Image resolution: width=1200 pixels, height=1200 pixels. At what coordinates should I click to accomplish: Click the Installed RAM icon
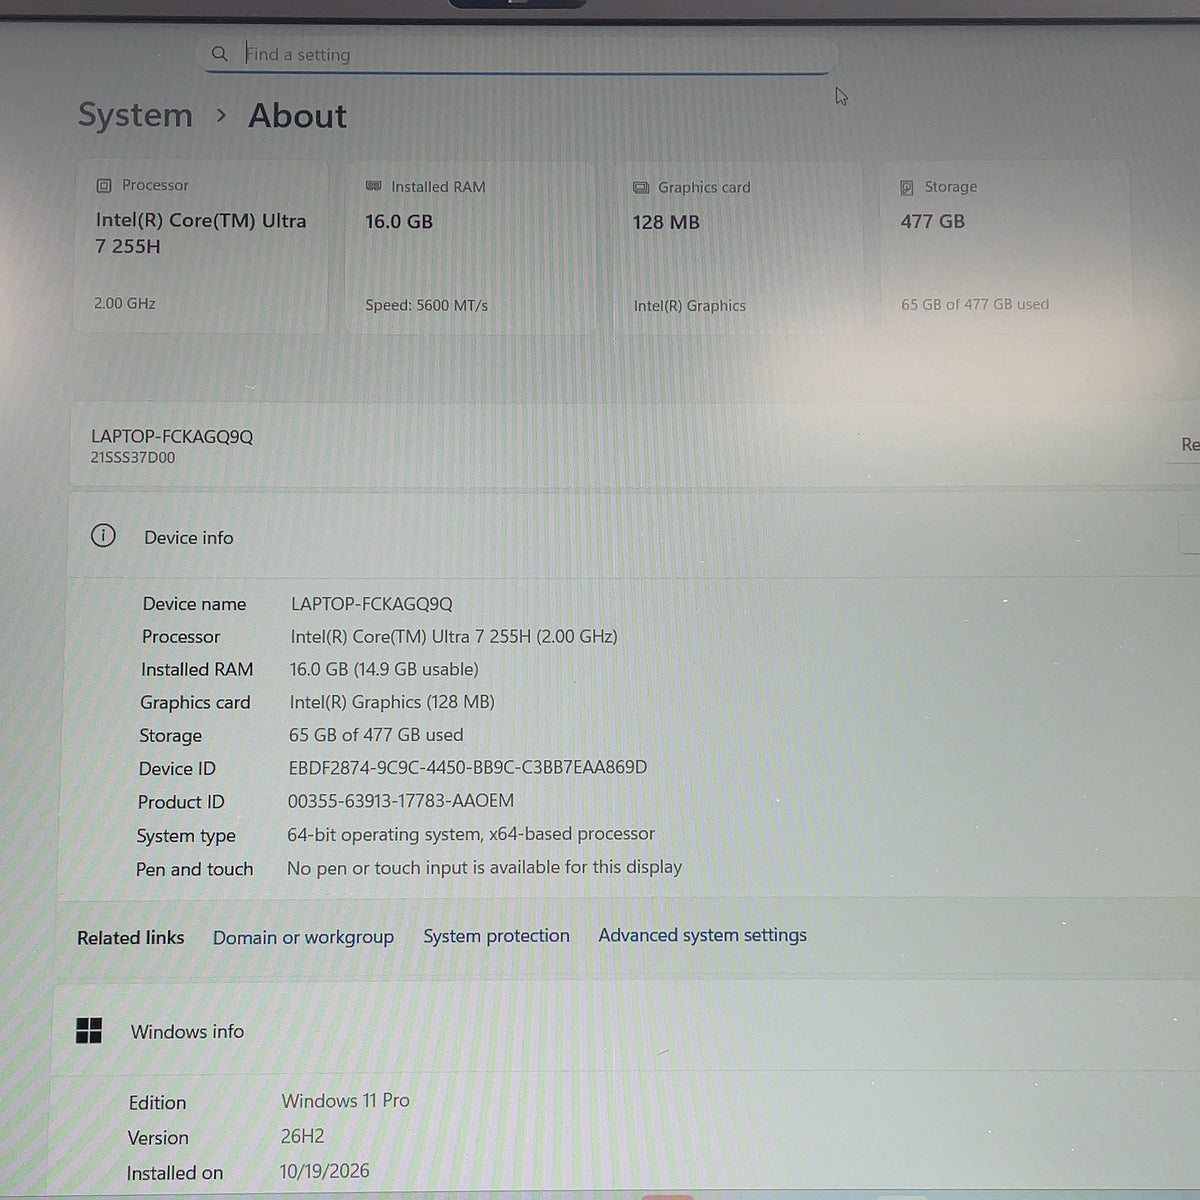374,186
